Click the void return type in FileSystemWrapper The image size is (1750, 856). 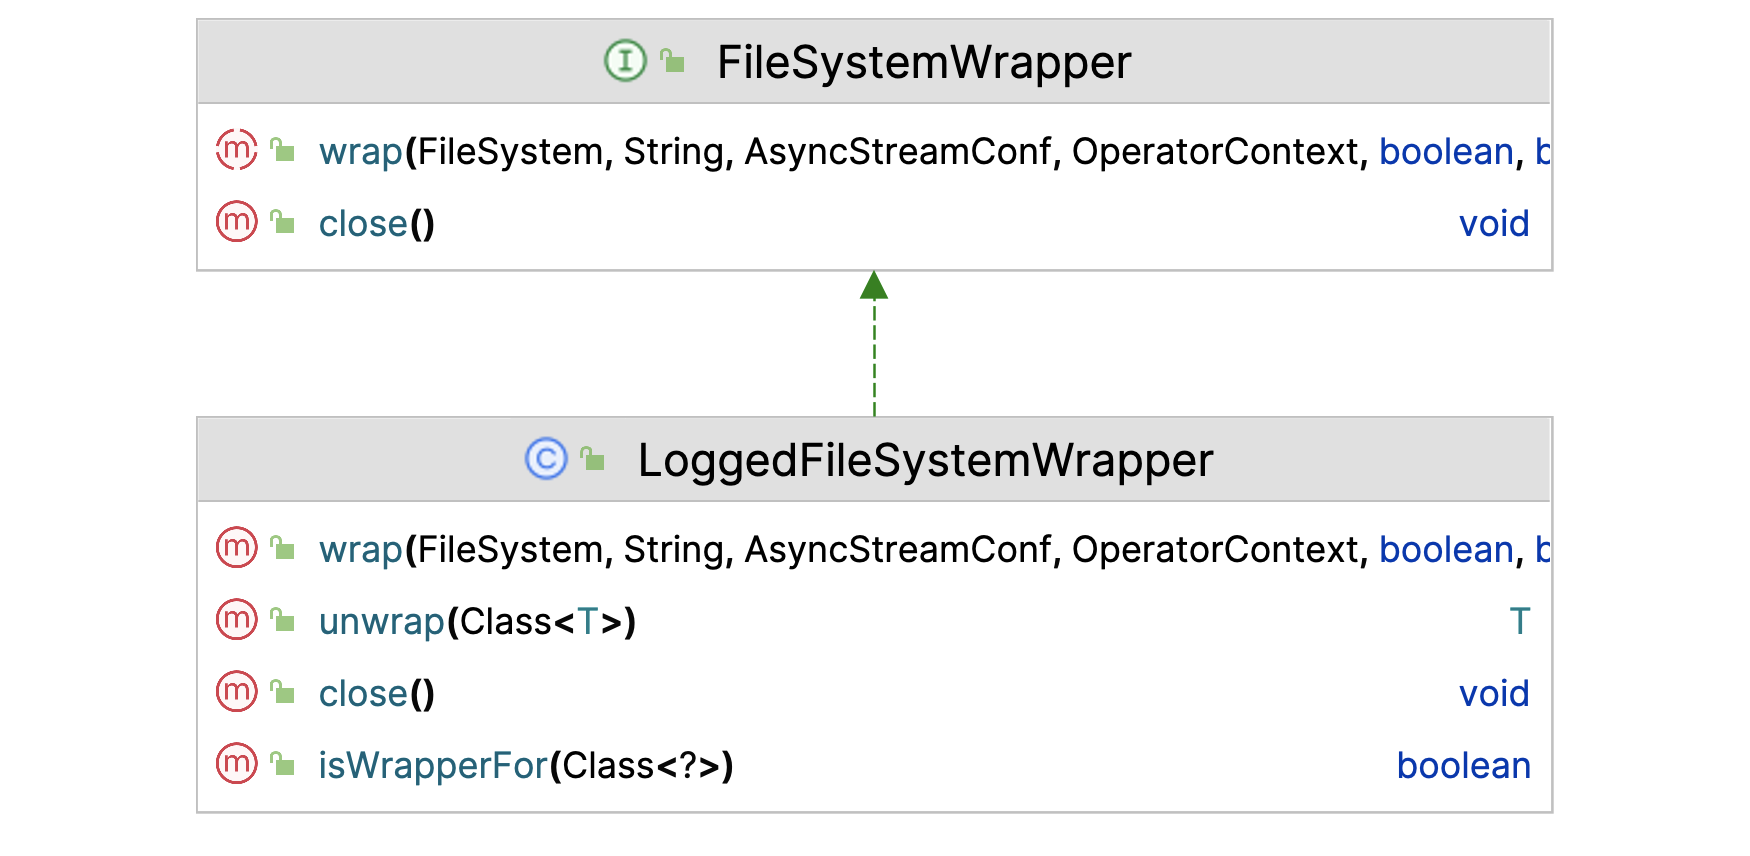[x=1494, y=224]
